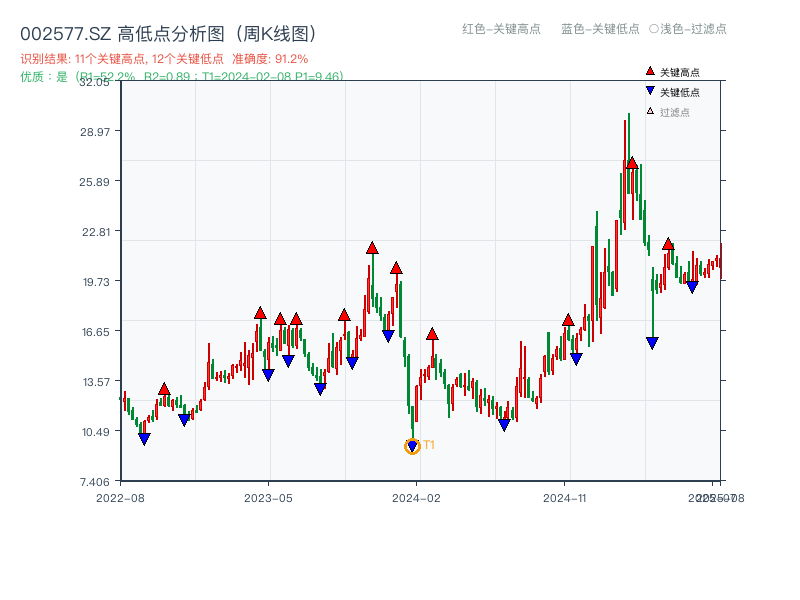Click the 关键低点 legend label
The width and height of the screenshot is (800, 600).
680,92
